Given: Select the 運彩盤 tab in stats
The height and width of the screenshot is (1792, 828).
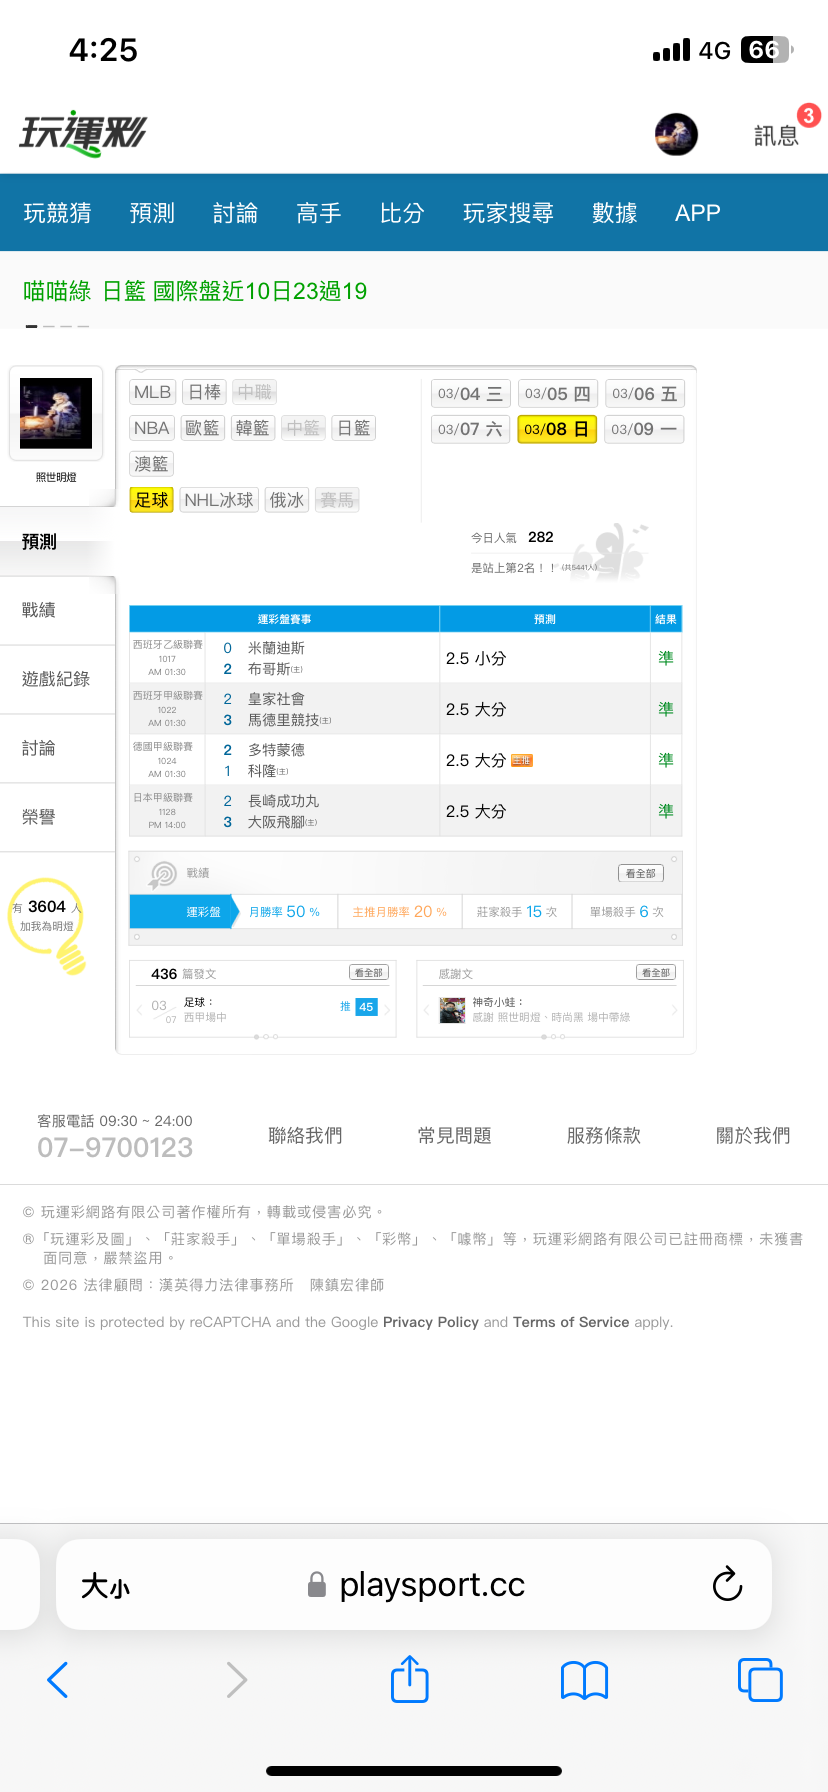Looking at the screenshot, I should coord(183,911).
